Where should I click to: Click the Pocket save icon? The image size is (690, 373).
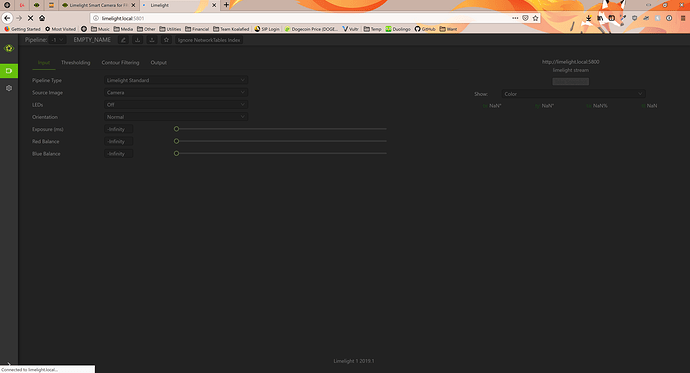(x=525, y=18)
